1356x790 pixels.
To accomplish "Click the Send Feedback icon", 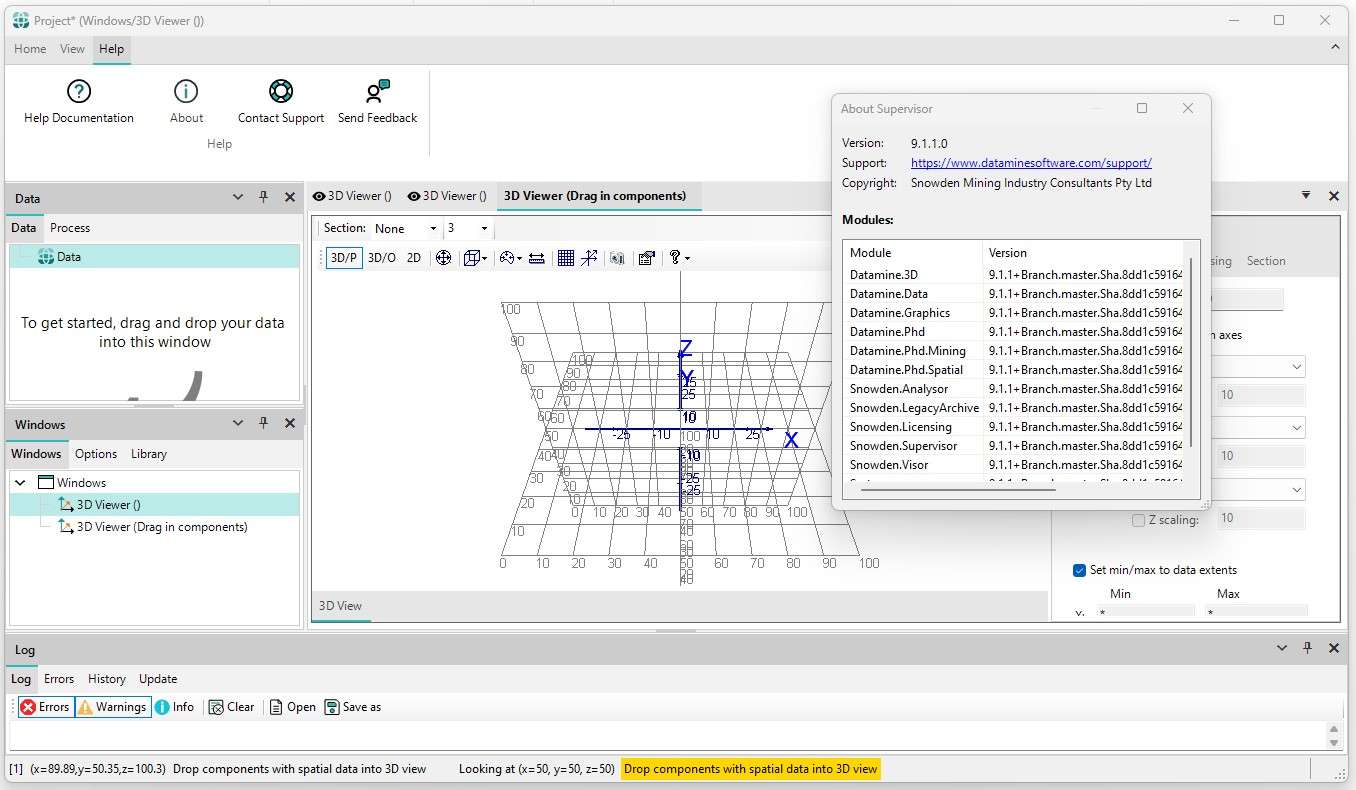I will pos(377,92).
